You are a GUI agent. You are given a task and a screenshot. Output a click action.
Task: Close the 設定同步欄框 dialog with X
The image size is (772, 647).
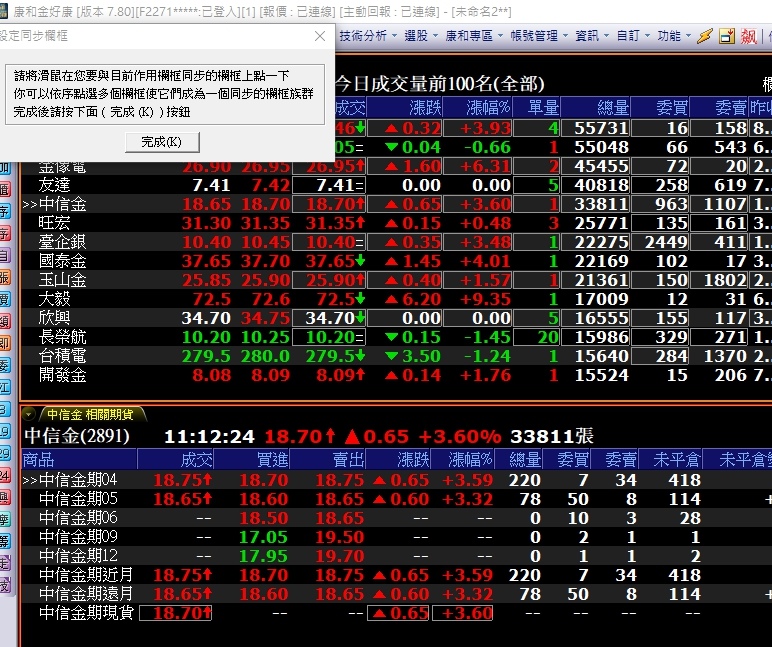(320, 36)
